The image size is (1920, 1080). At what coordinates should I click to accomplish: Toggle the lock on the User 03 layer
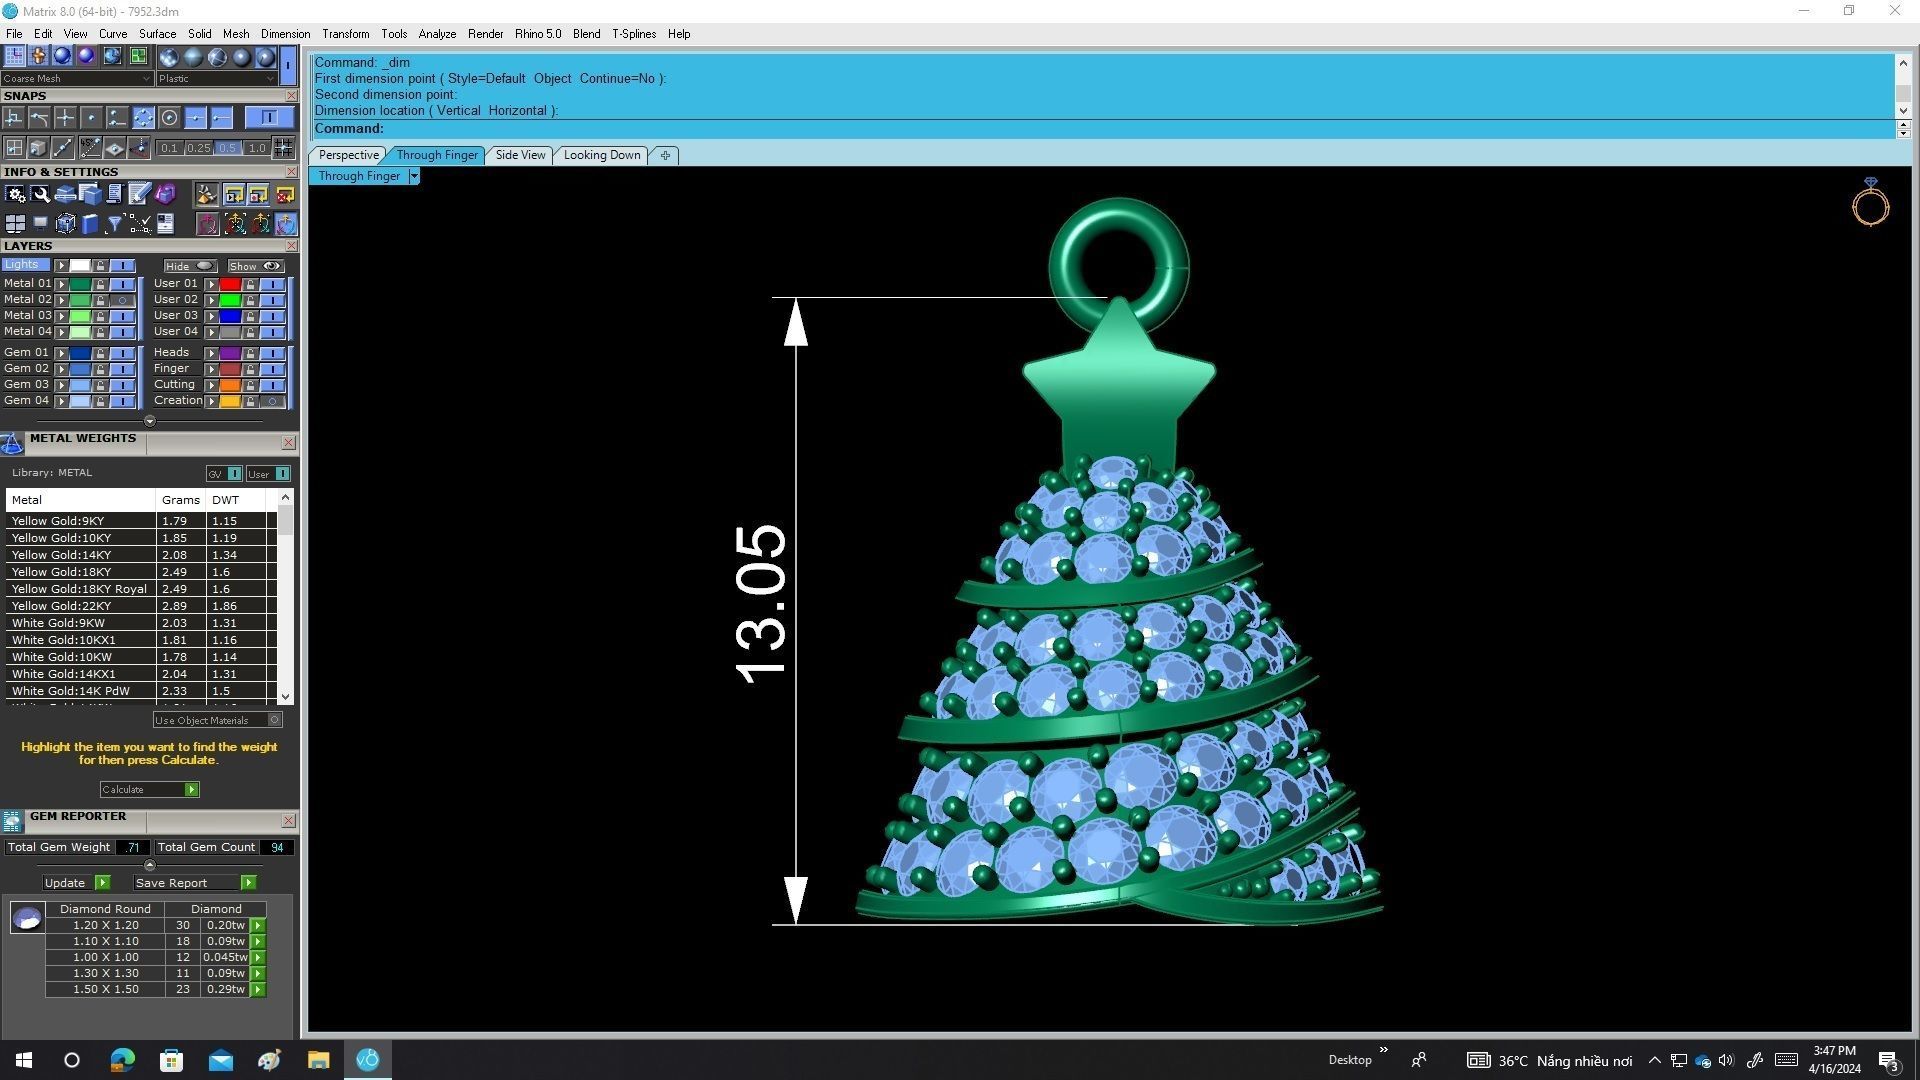(250, 316)
